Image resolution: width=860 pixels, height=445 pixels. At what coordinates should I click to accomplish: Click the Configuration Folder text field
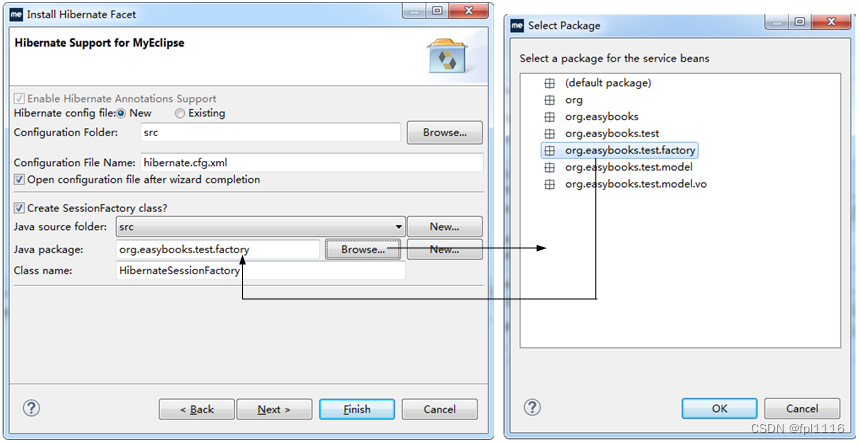coord(271,133)
